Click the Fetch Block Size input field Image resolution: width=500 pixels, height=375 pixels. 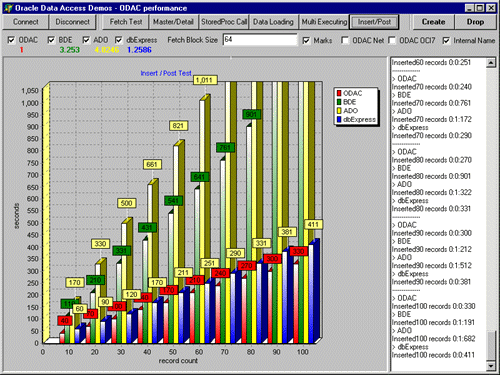tap(260, 40)
